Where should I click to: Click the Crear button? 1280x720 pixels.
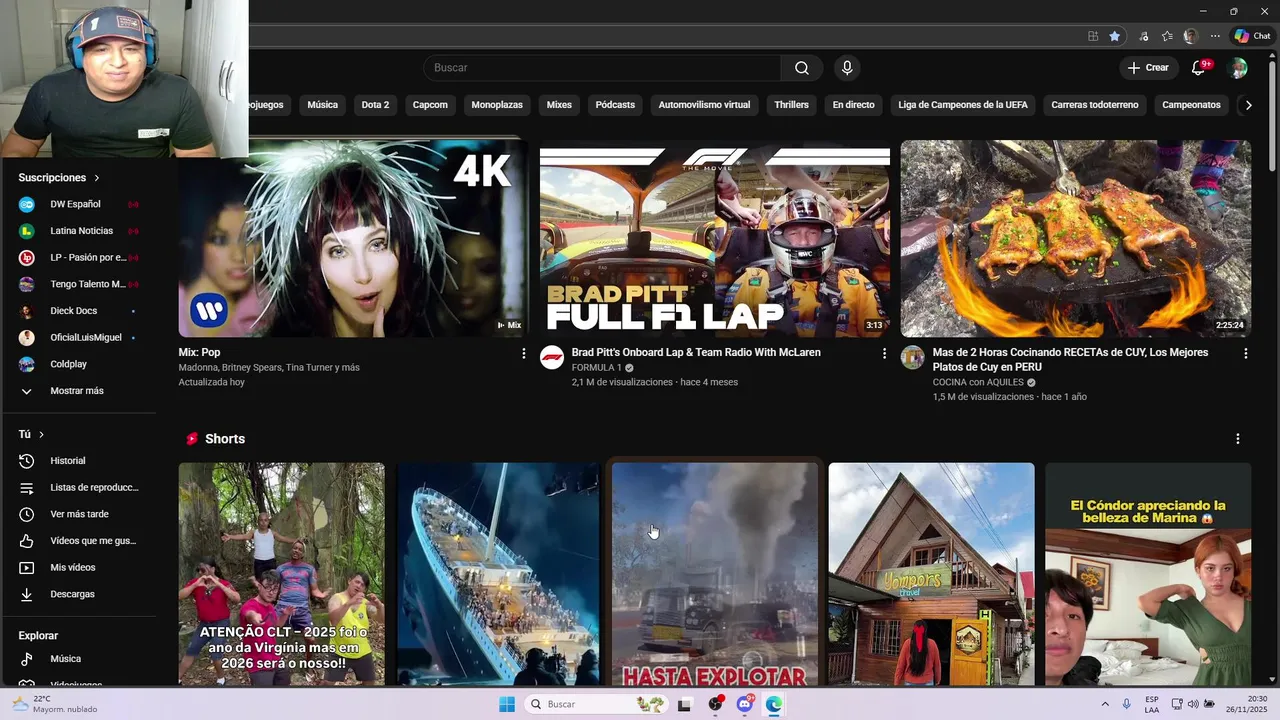[x=1148, y=68]
